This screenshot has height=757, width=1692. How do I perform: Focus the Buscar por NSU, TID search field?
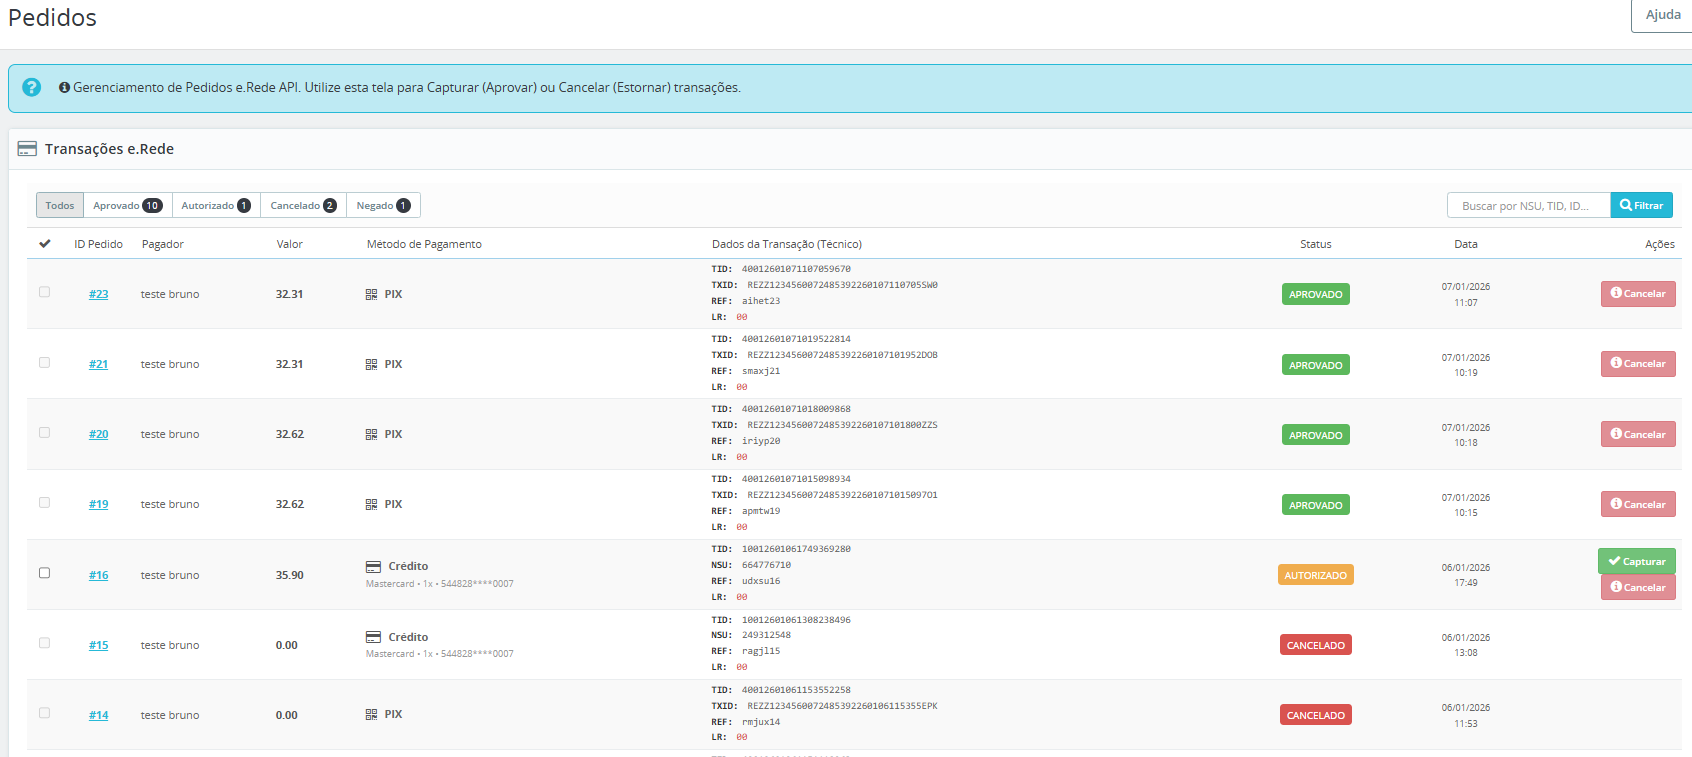1527,205
